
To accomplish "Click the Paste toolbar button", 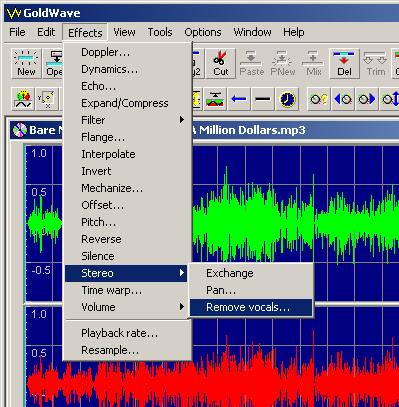I will point(251,63).
